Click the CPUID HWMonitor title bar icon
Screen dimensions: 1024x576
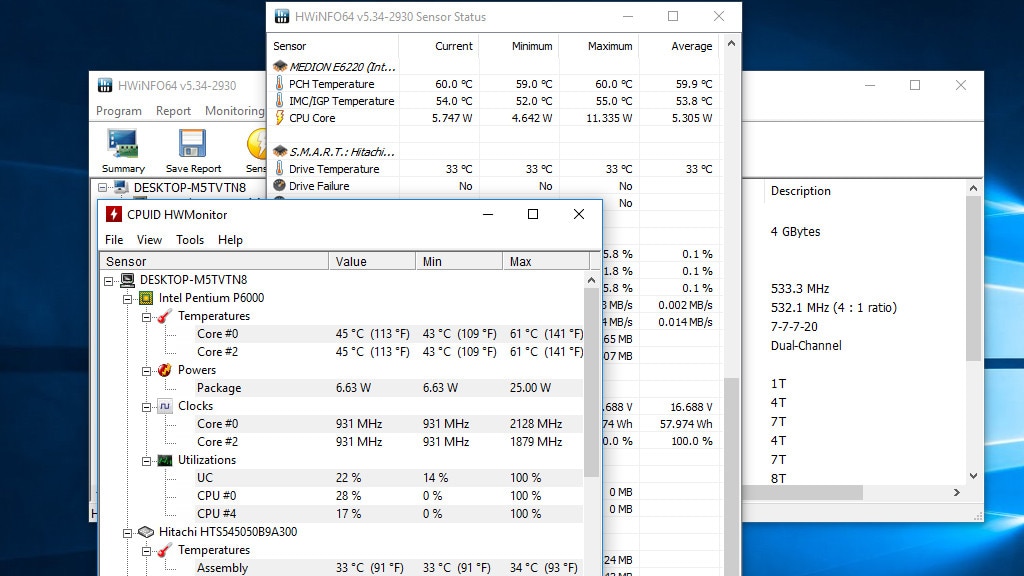click(x=114, y=214)
